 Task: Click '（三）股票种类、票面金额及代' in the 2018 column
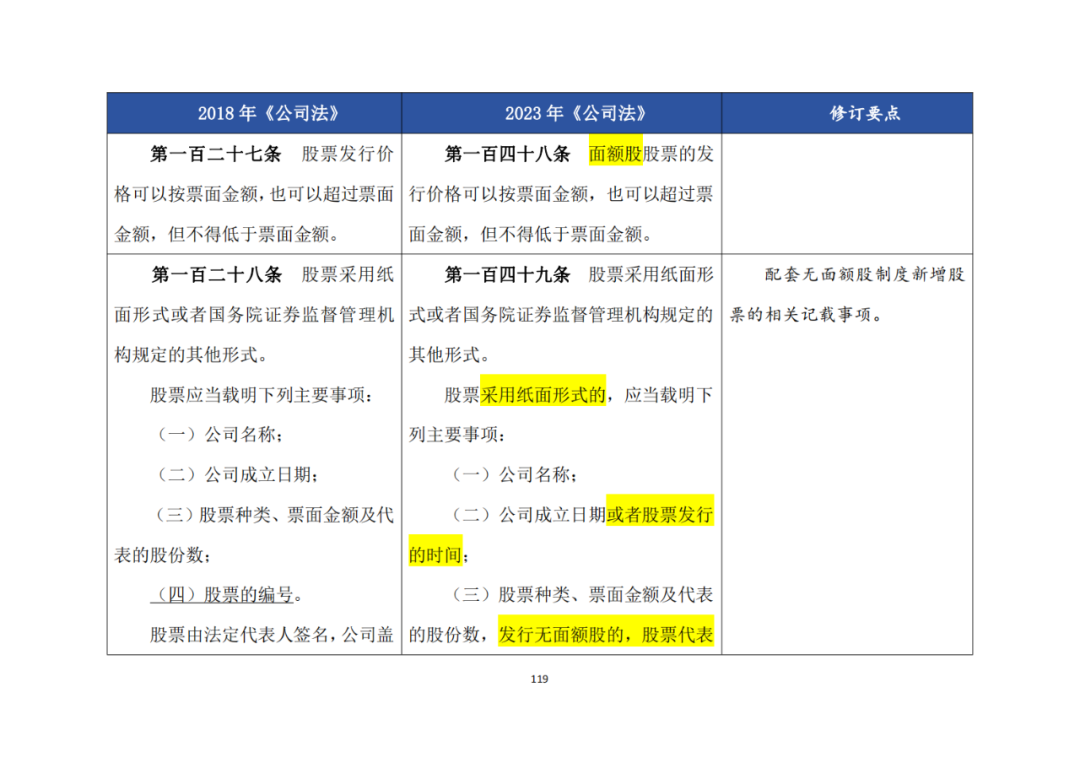pos(273,515)
